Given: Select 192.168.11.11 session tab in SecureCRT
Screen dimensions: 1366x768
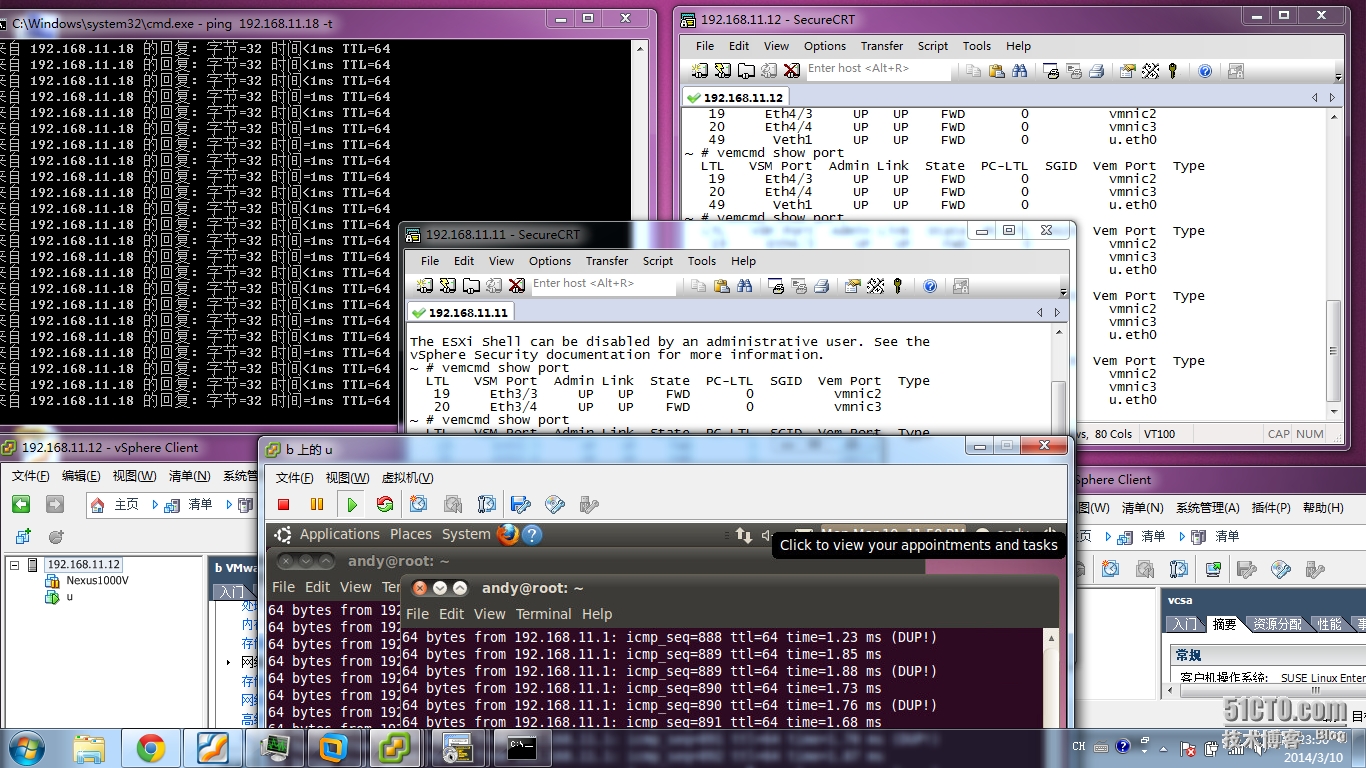Looking at the screenshot, I should click(460, 313).
